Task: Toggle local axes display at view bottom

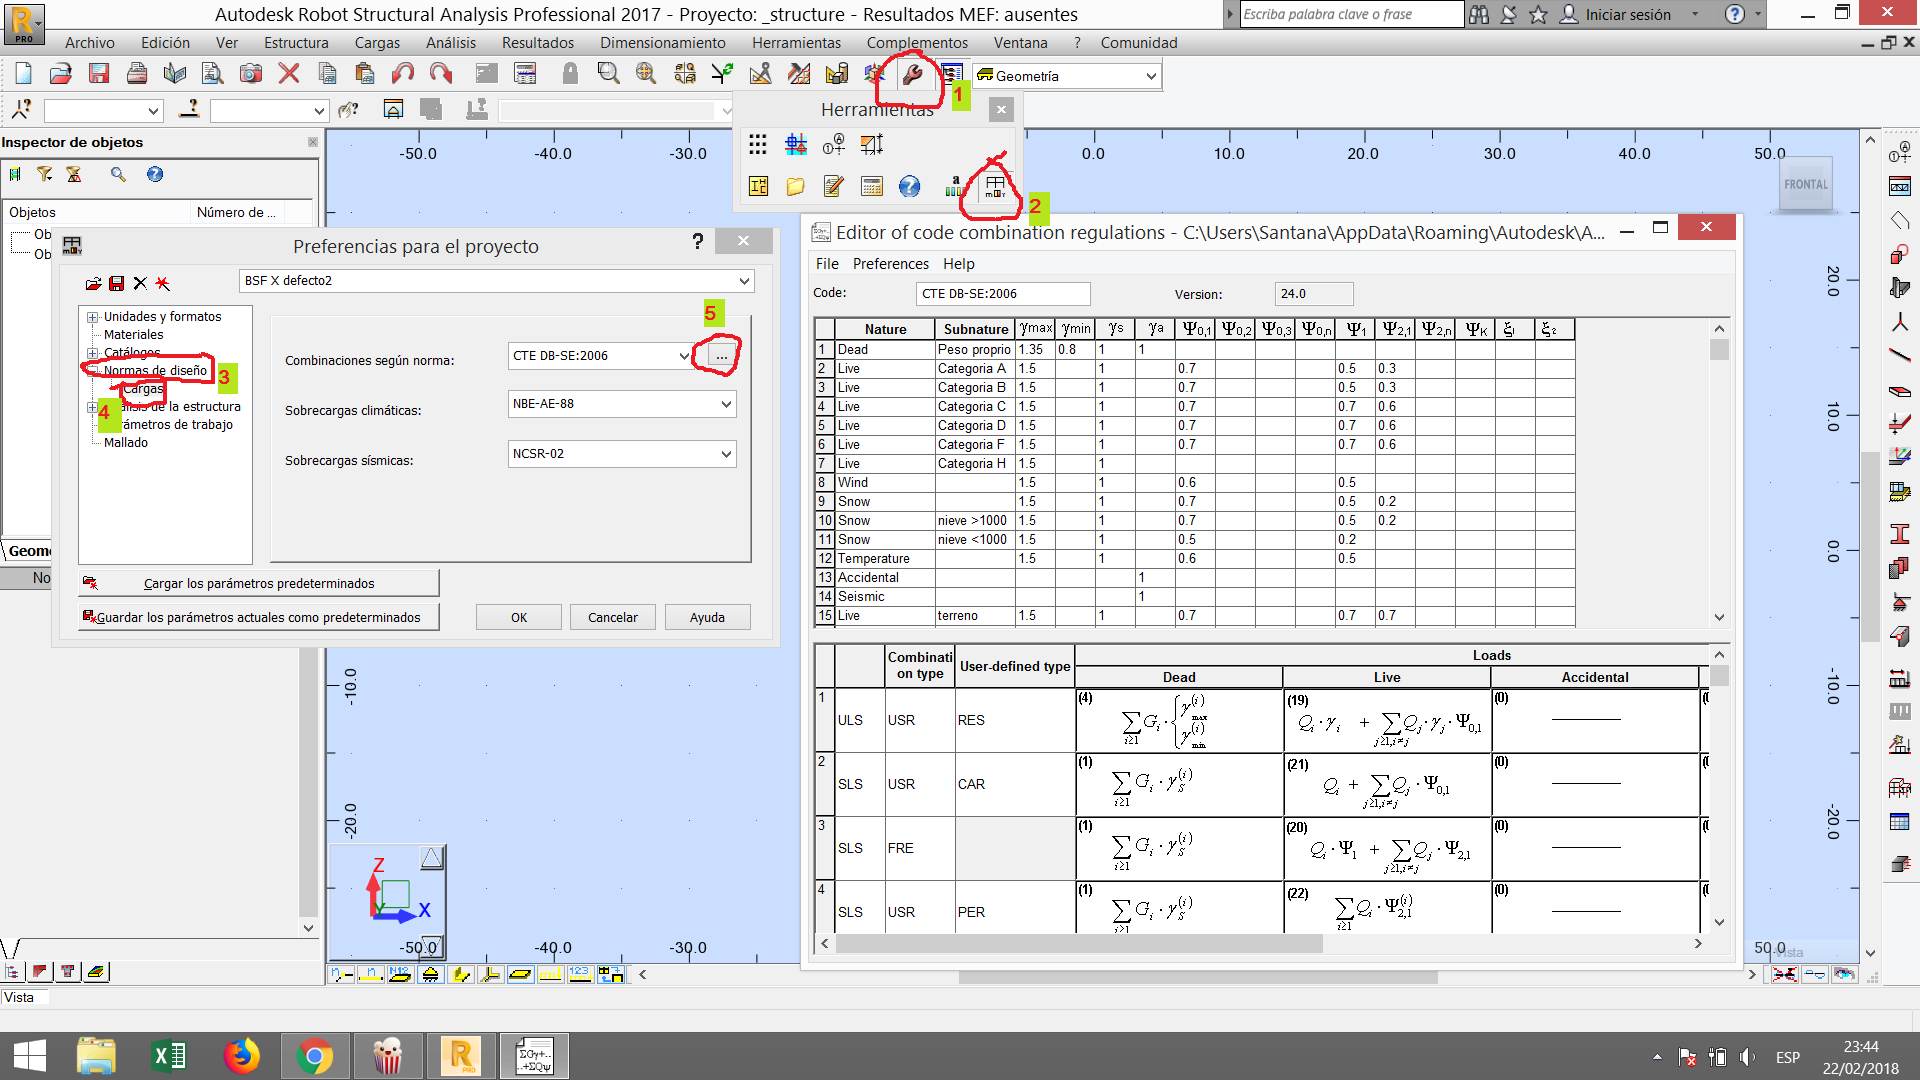Action: pyautogui.click(x=490, y=973)
